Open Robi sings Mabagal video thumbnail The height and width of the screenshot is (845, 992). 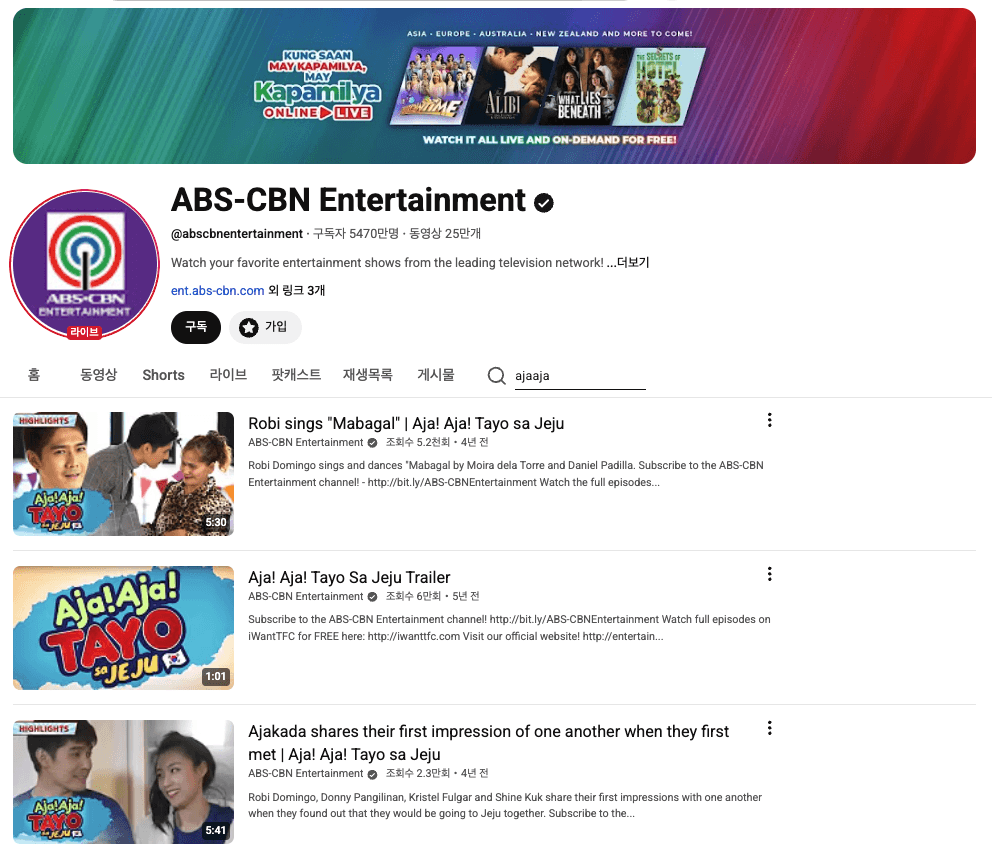123,474
